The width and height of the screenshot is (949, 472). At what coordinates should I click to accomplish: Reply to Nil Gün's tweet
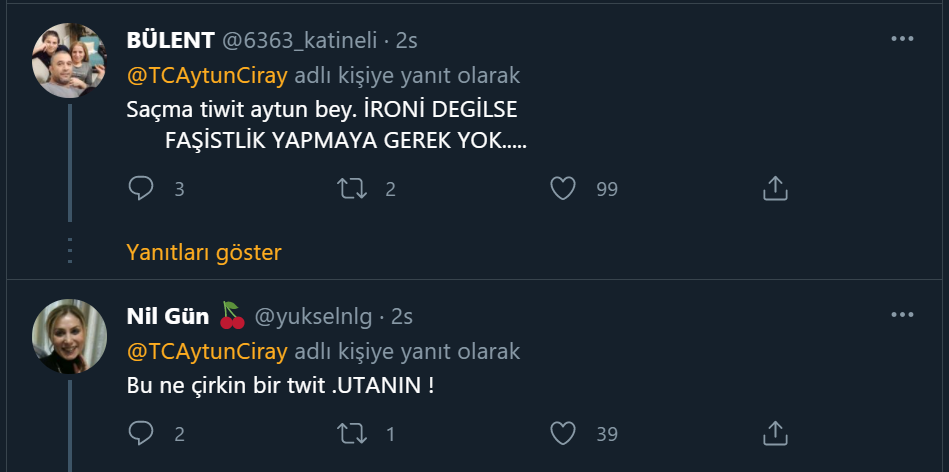[143, 434]
